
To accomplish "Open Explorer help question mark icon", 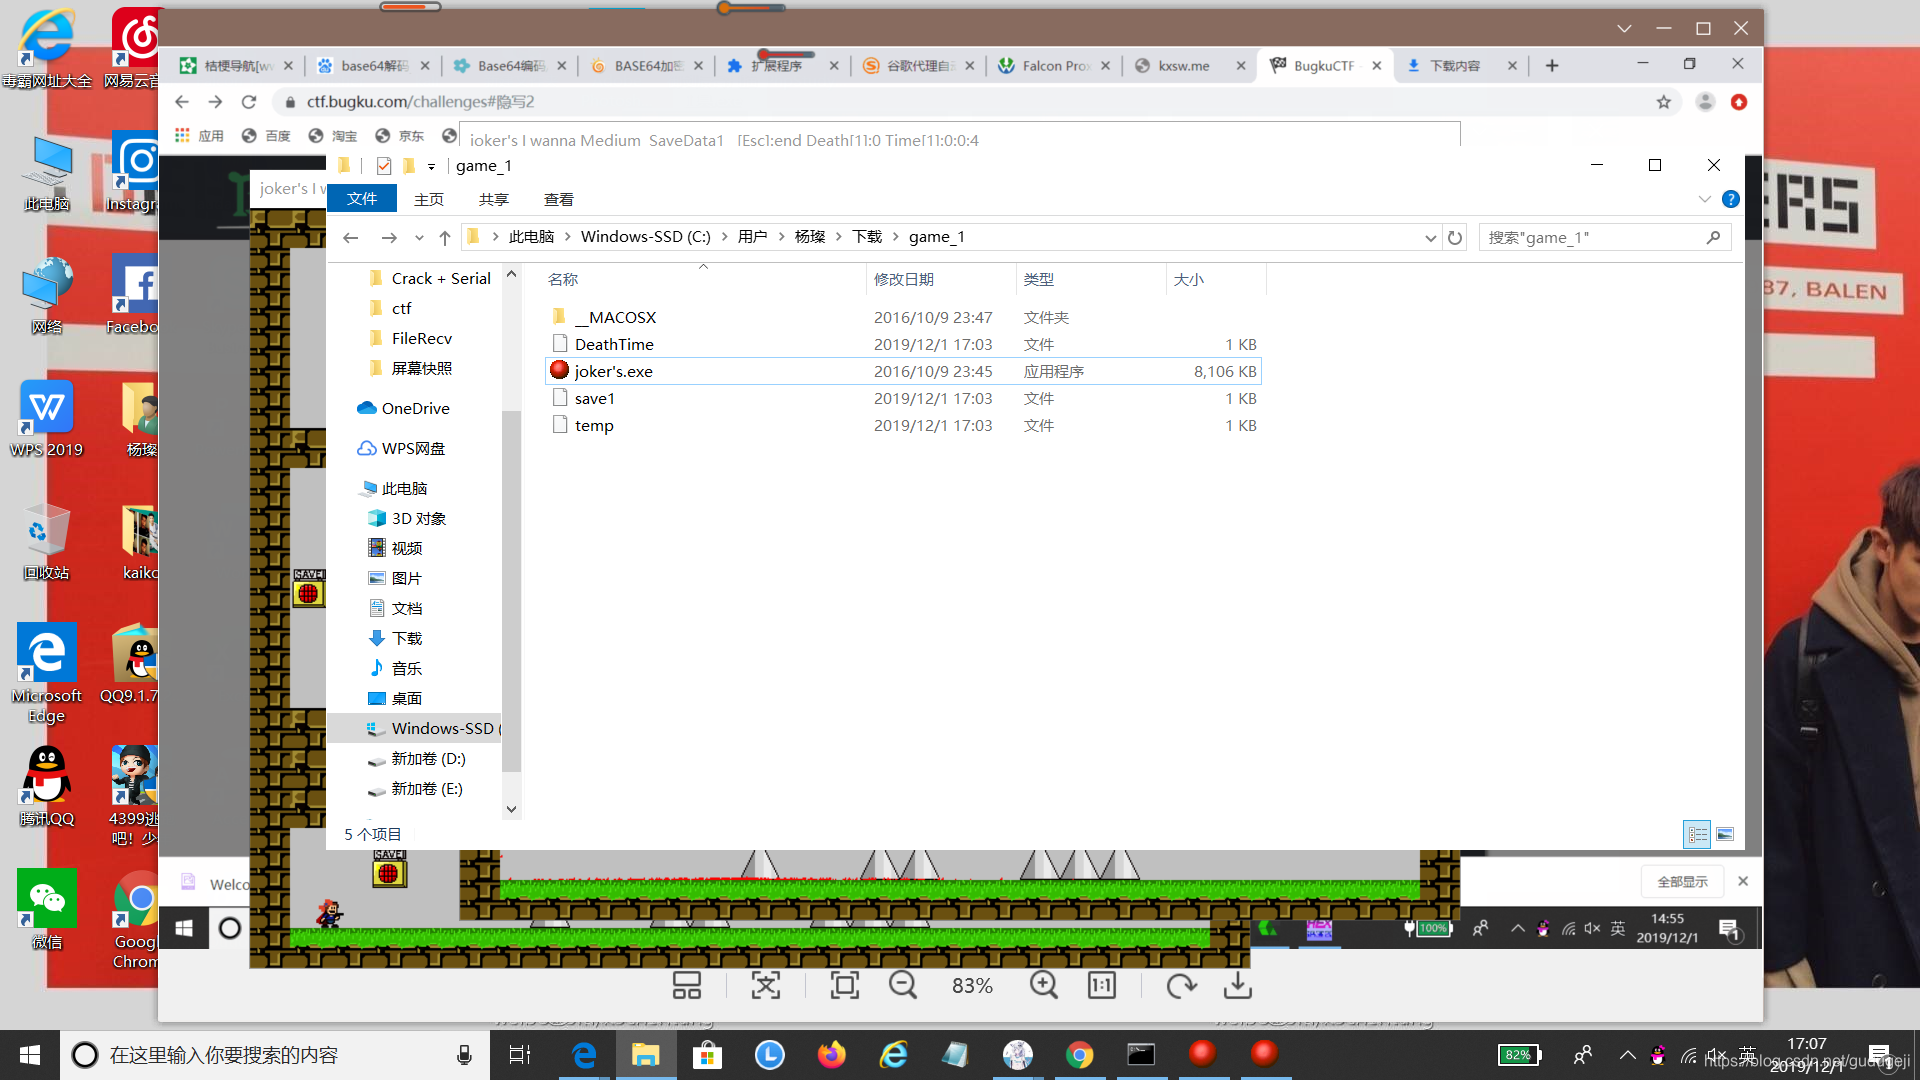I will pos(1731,199).
